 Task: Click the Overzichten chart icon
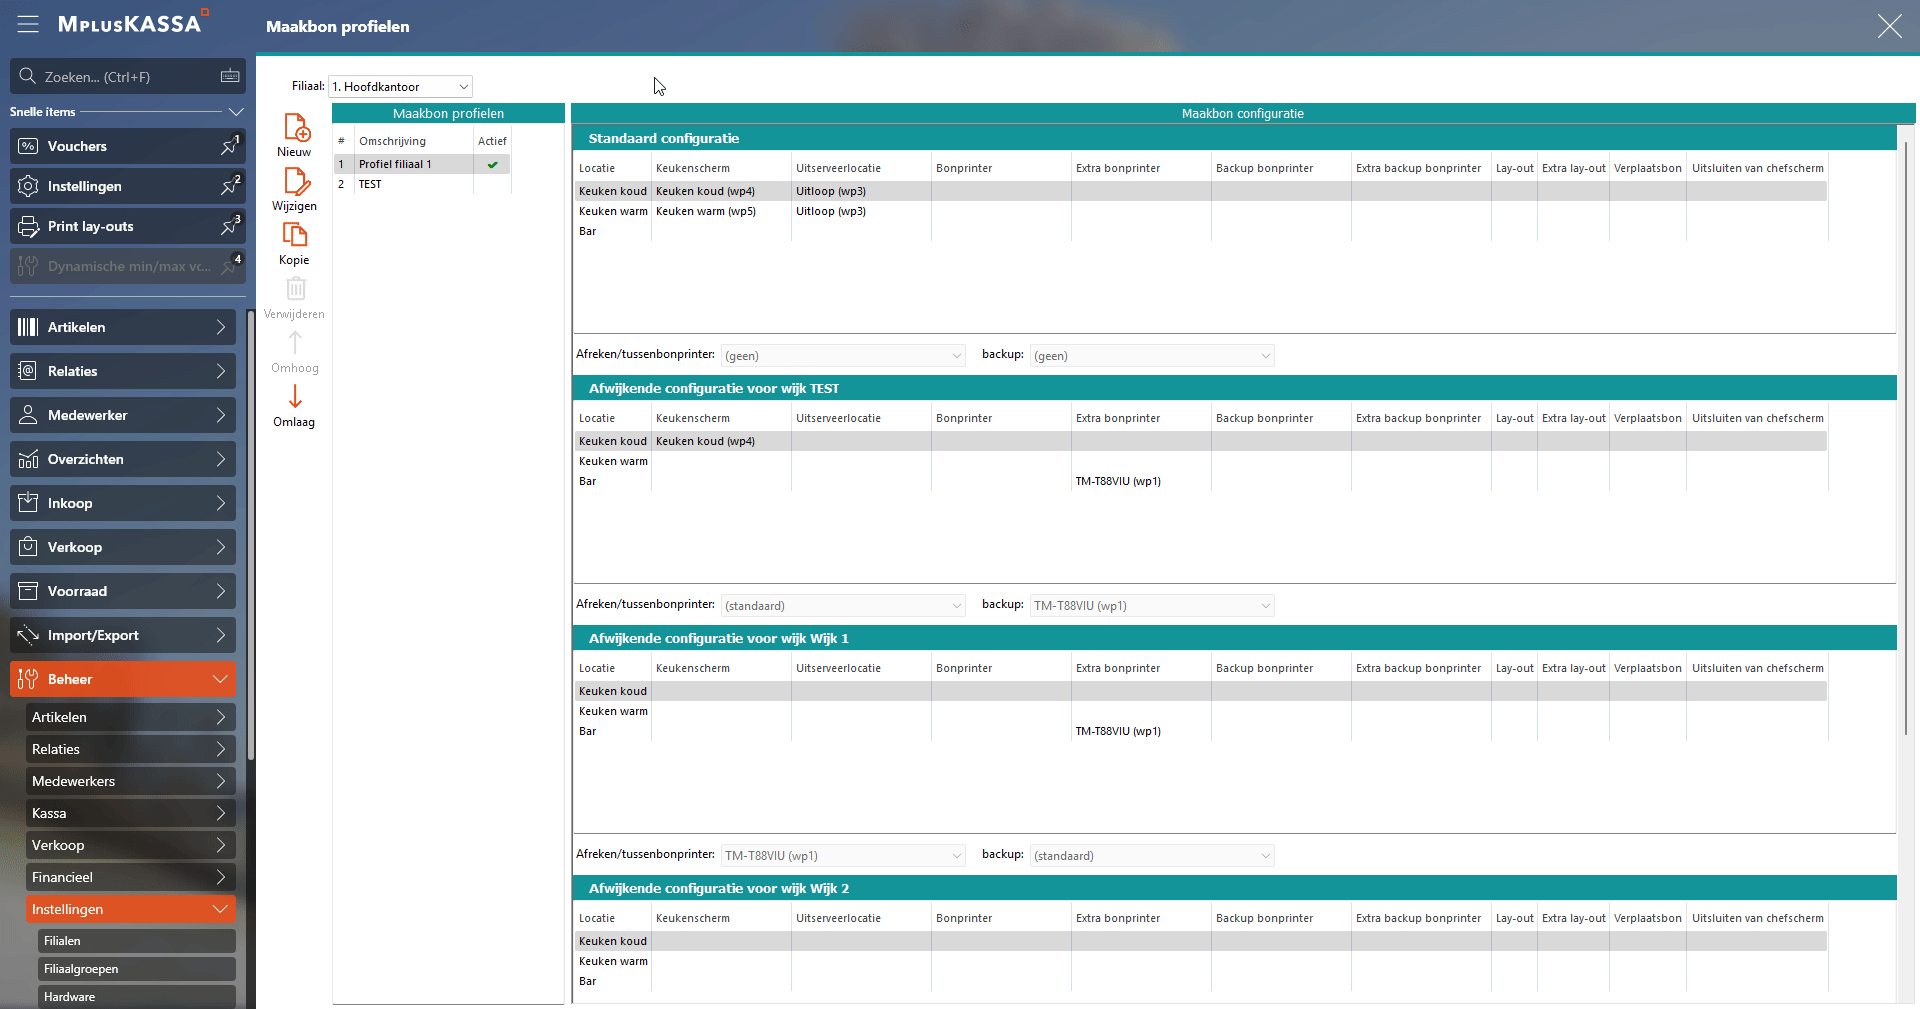(x=28, y=459)
